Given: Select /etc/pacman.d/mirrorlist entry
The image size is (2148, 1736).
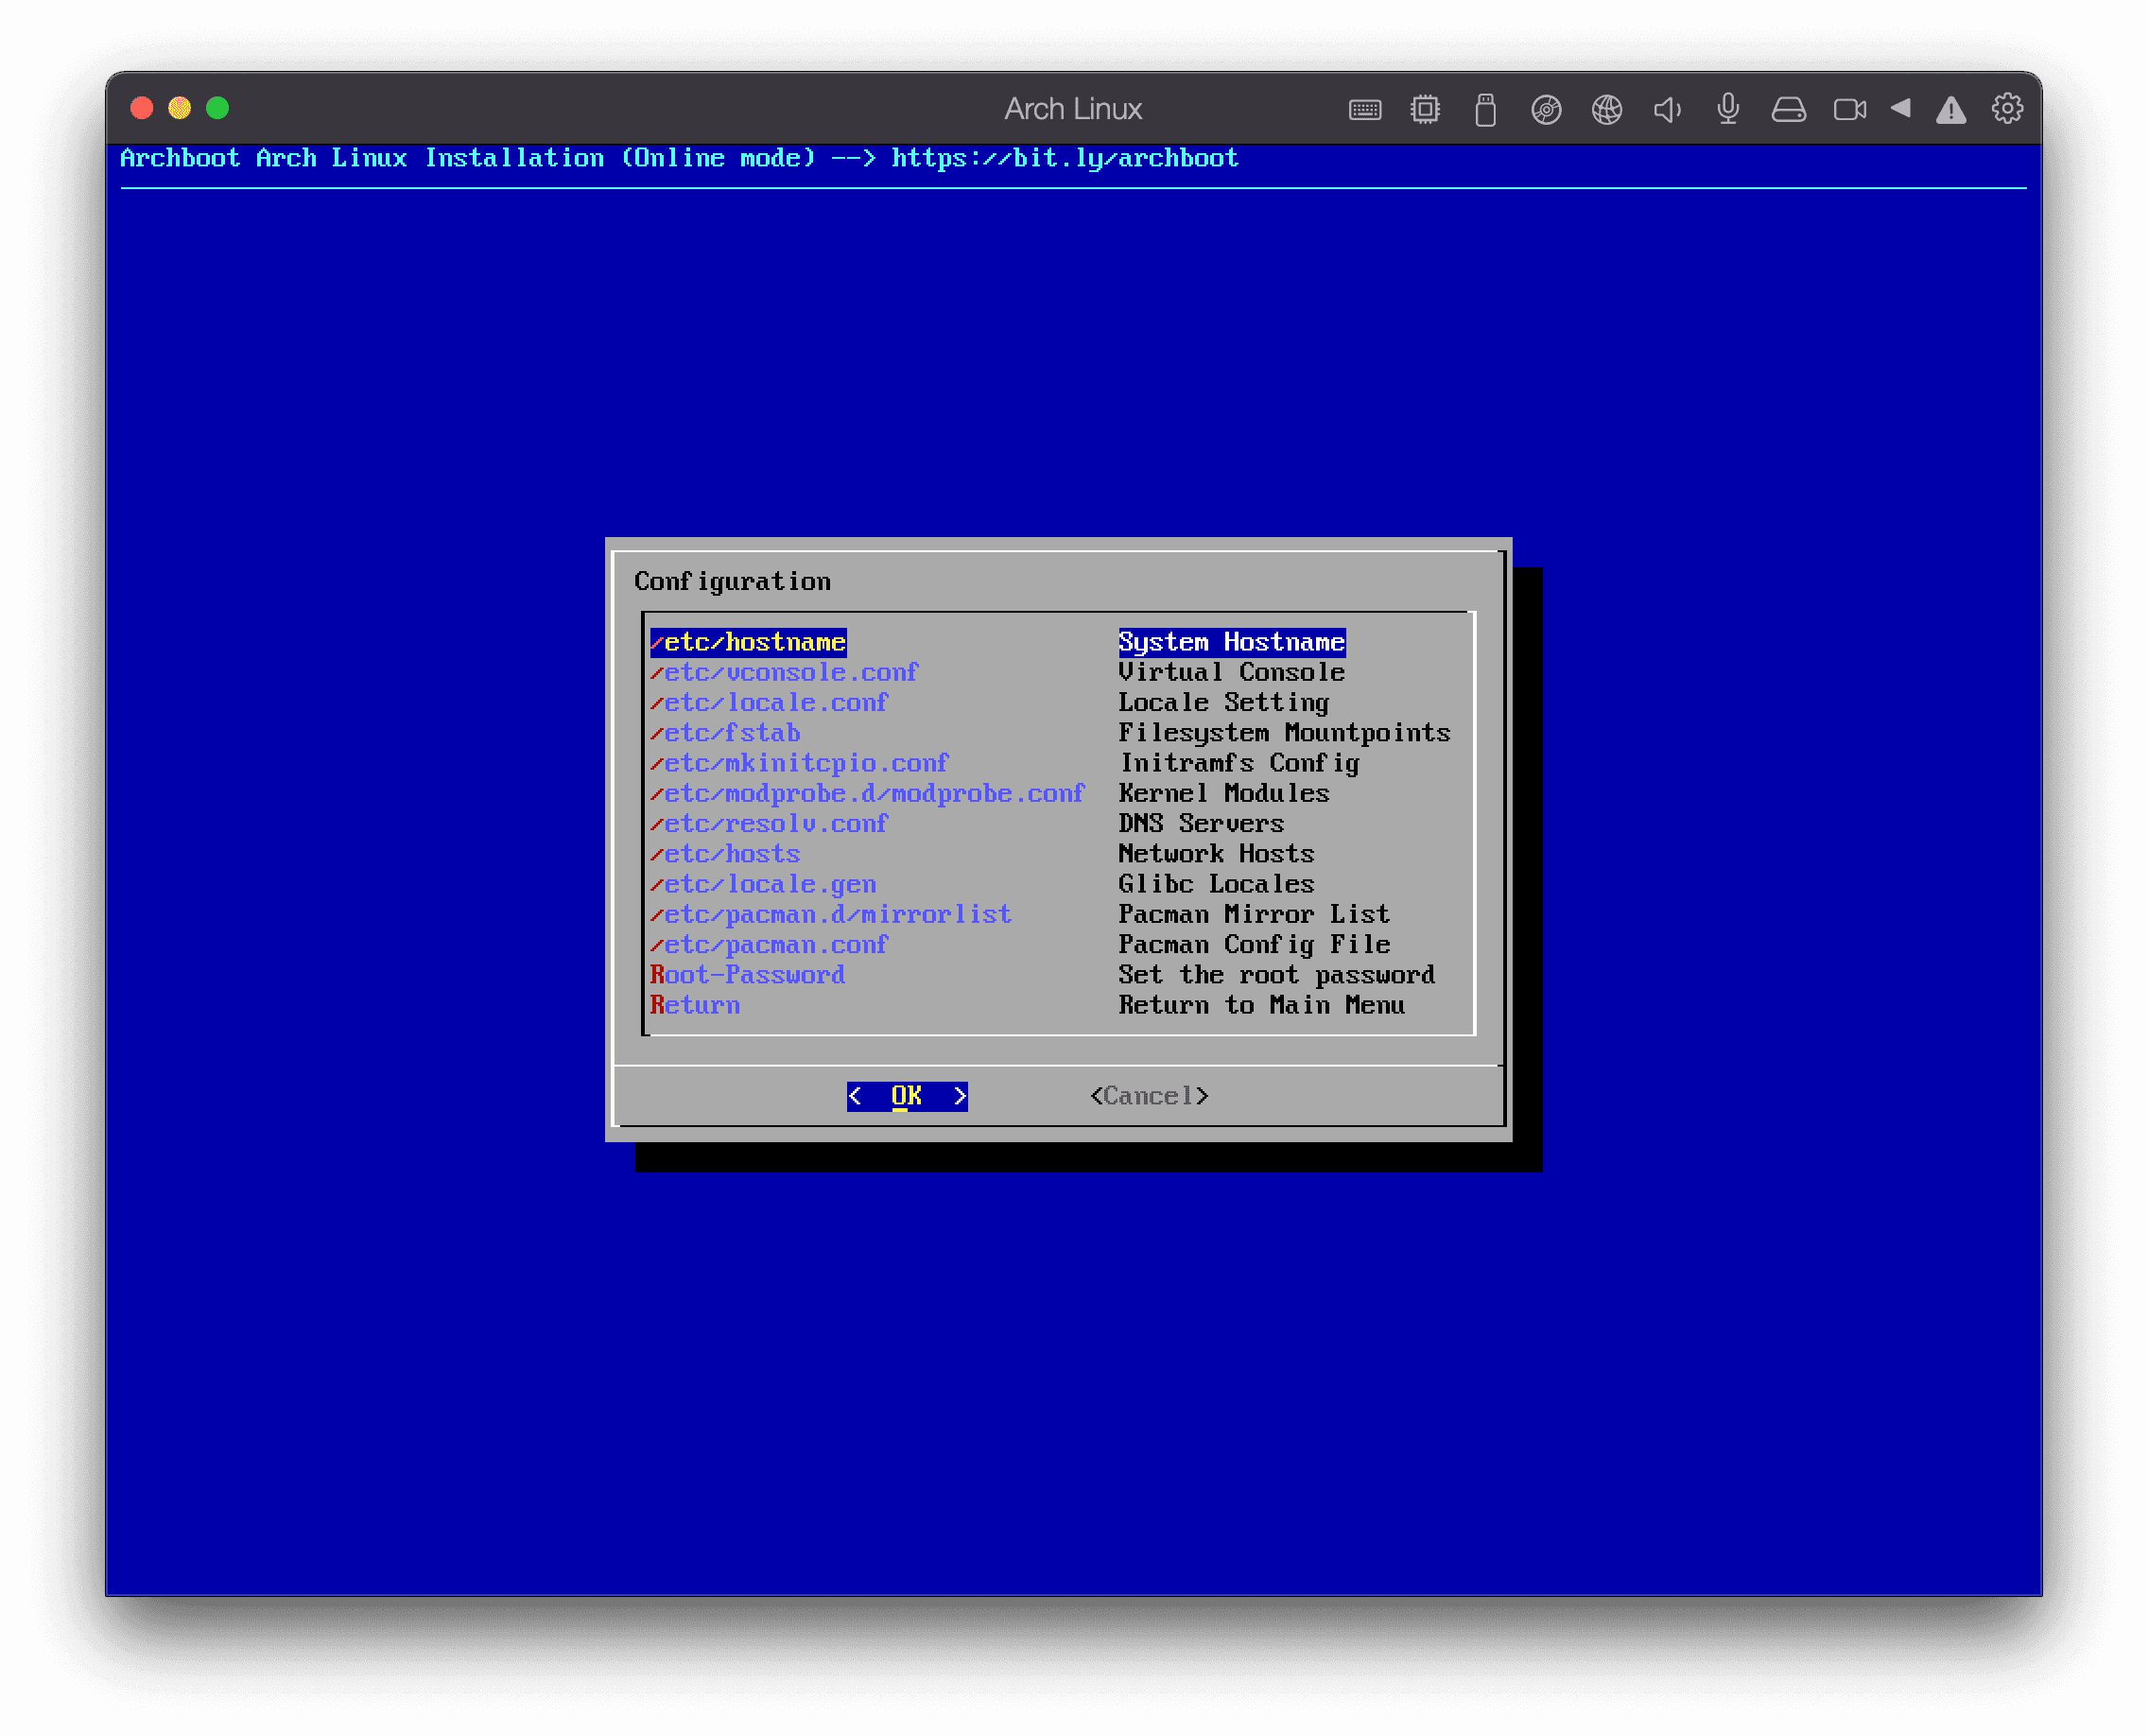Looking at the screenshot, I should pyautogui.click(x=831, y=914).
